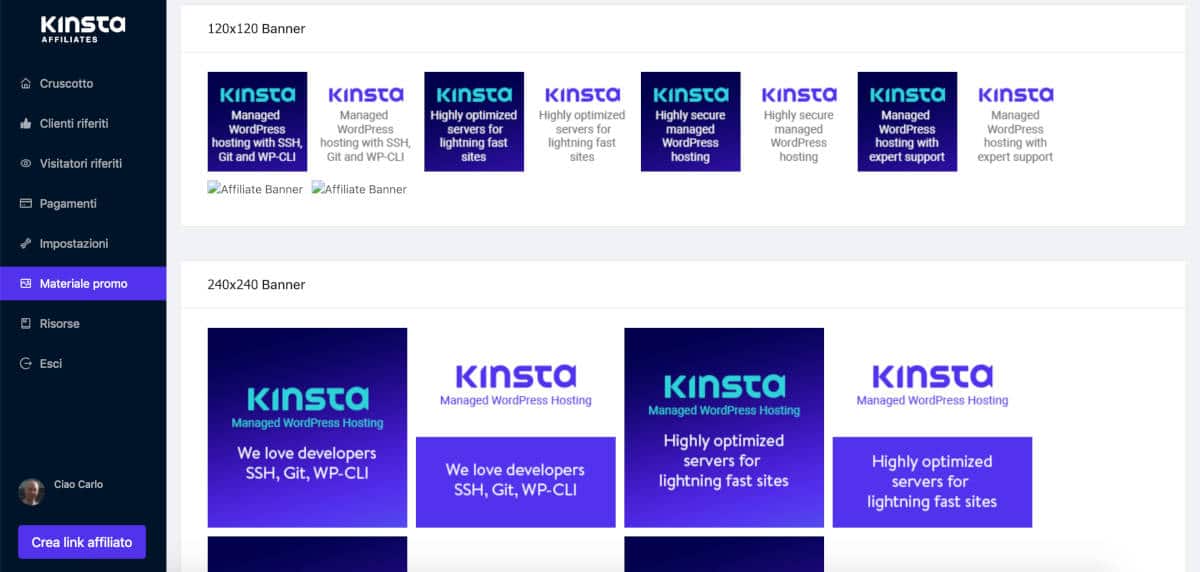This screenshot has height=572, width=1200.
Task: Choose the white 120x120 lightning fast sites banner
Action: point(582,122)
